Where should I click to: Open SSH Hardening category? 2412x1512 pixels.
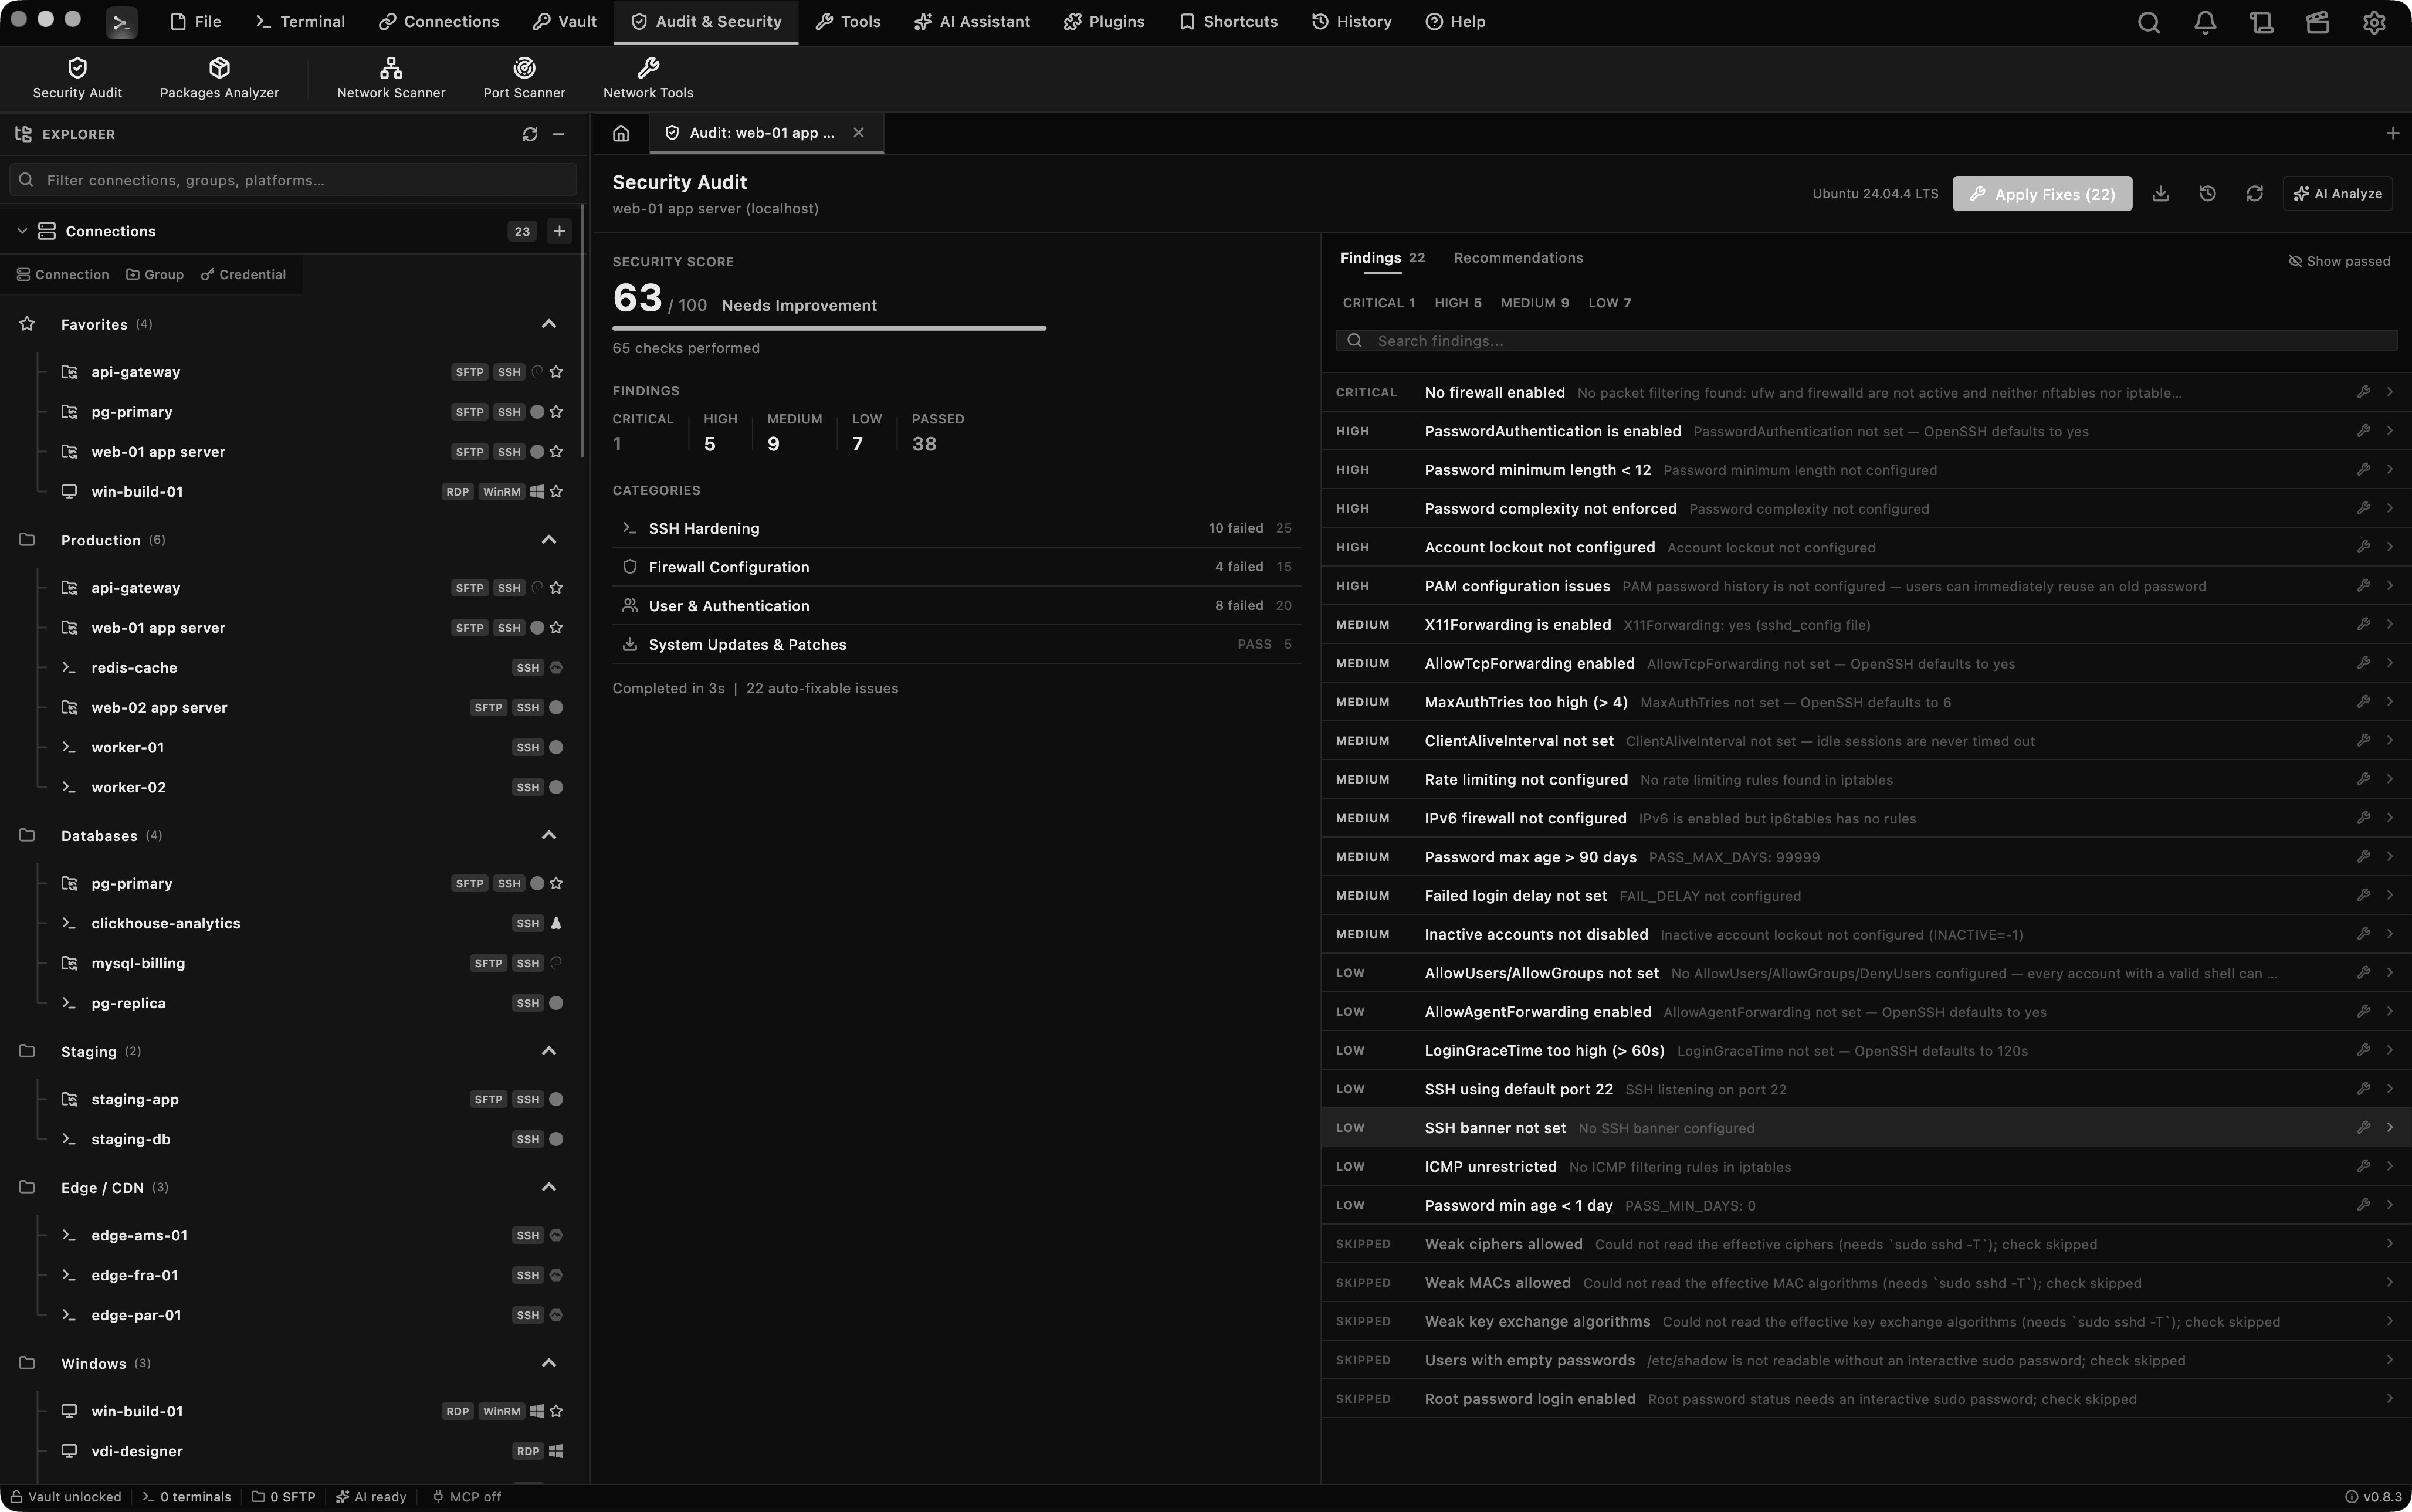click(956, 528)
